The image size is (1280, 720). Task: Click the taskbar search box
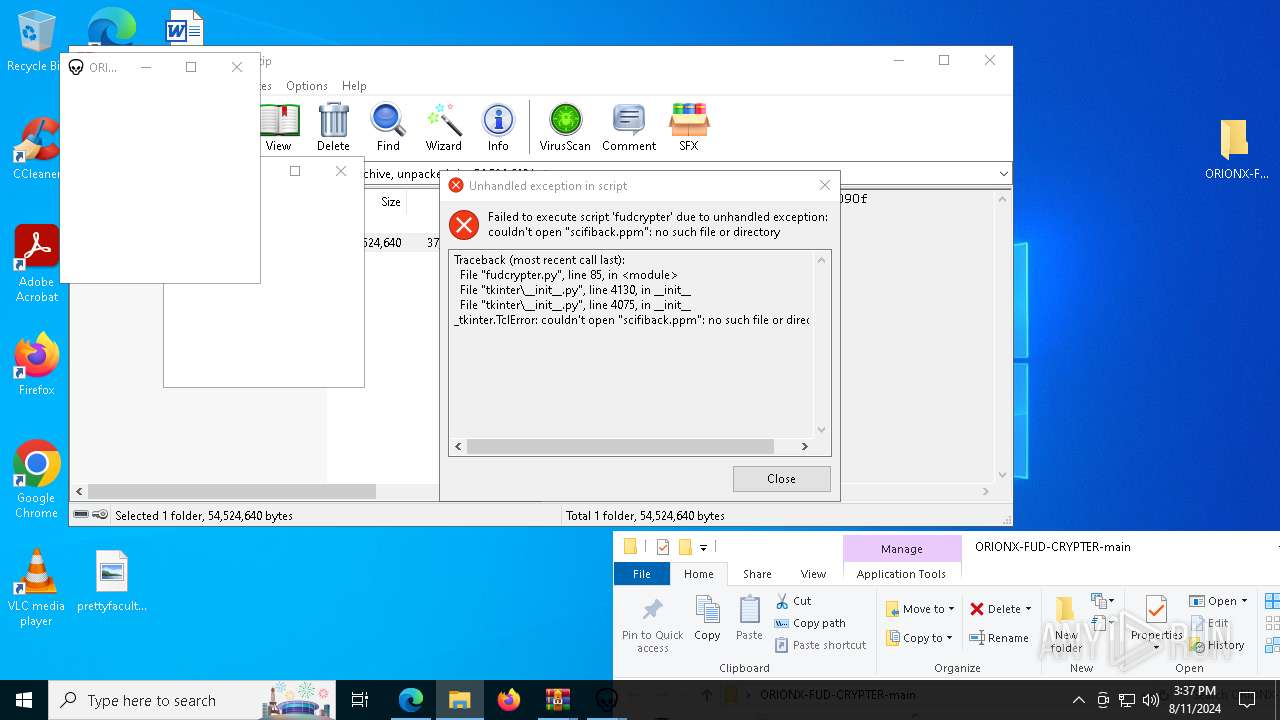(x=192, y=700)
